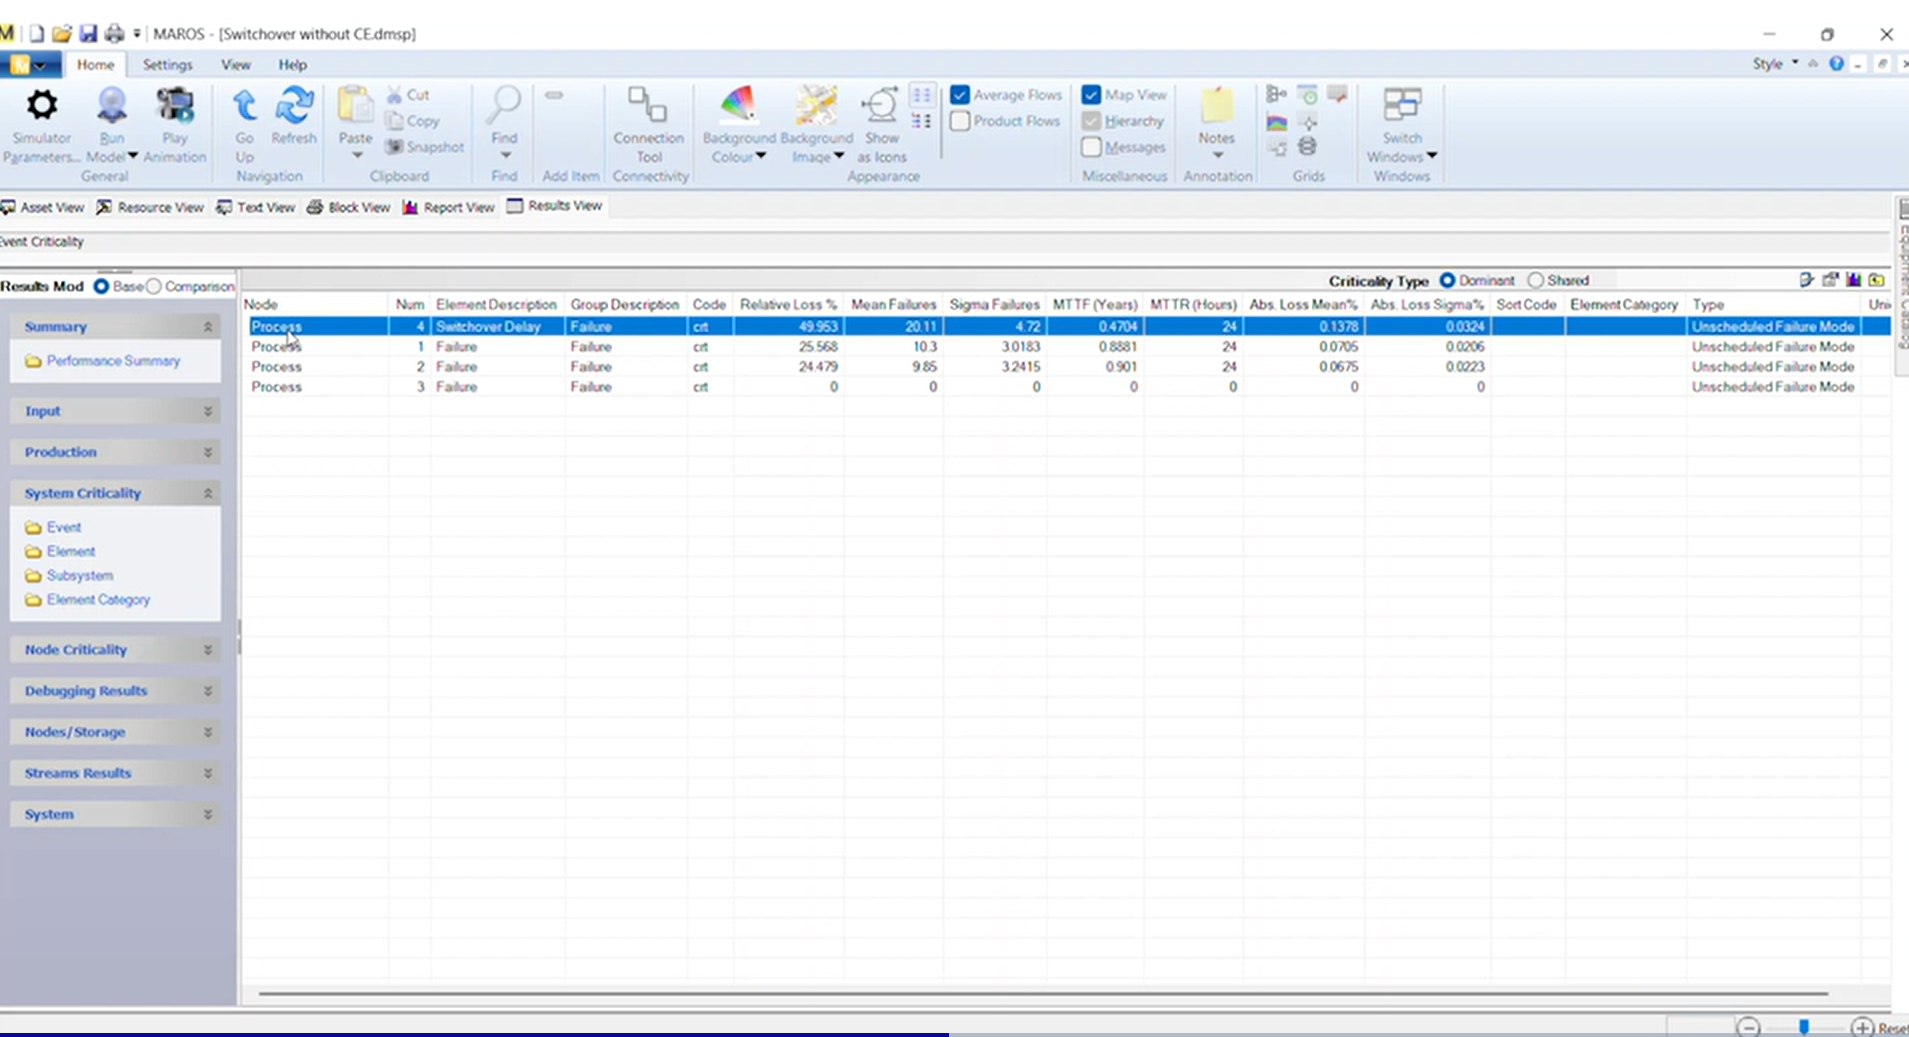Choose Dominant criticality type
Viewport: 1909px width, 1037px height.
click(1447, 281)
